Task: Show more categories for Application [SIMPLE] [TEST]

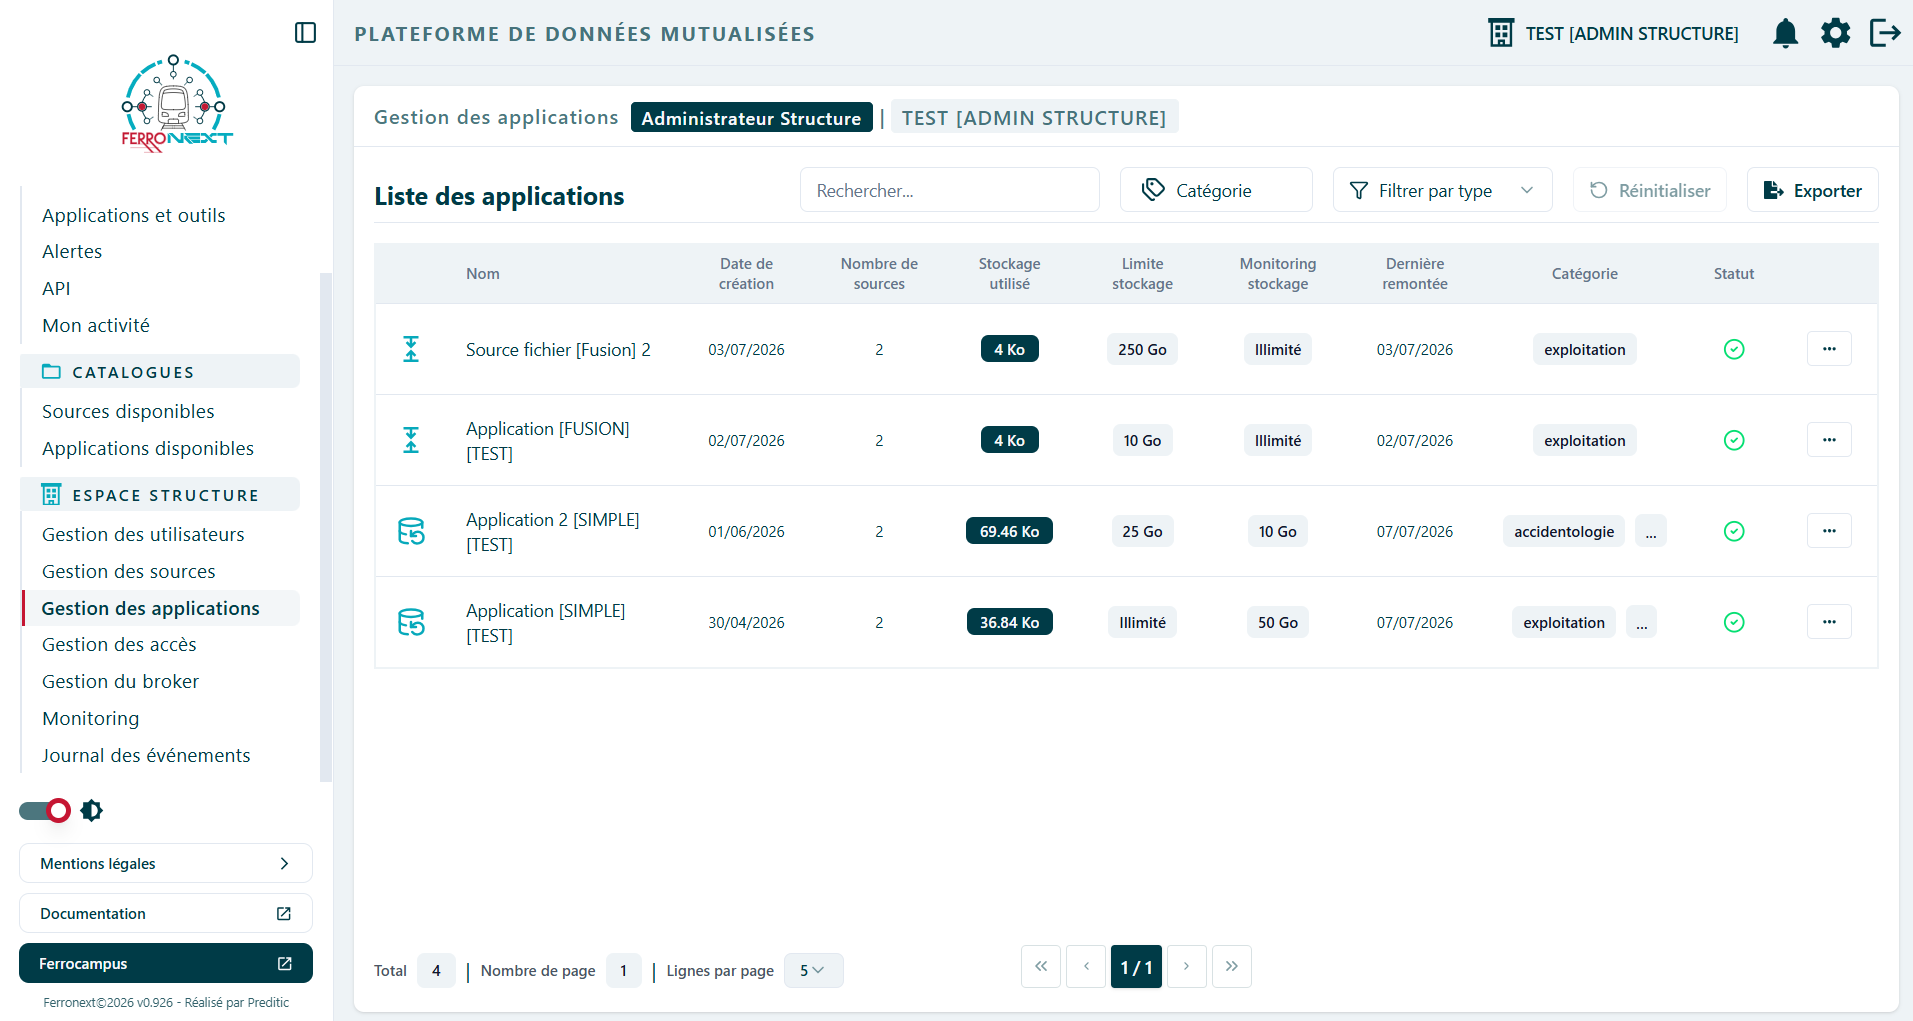Action: click(x=1641, y=622)
